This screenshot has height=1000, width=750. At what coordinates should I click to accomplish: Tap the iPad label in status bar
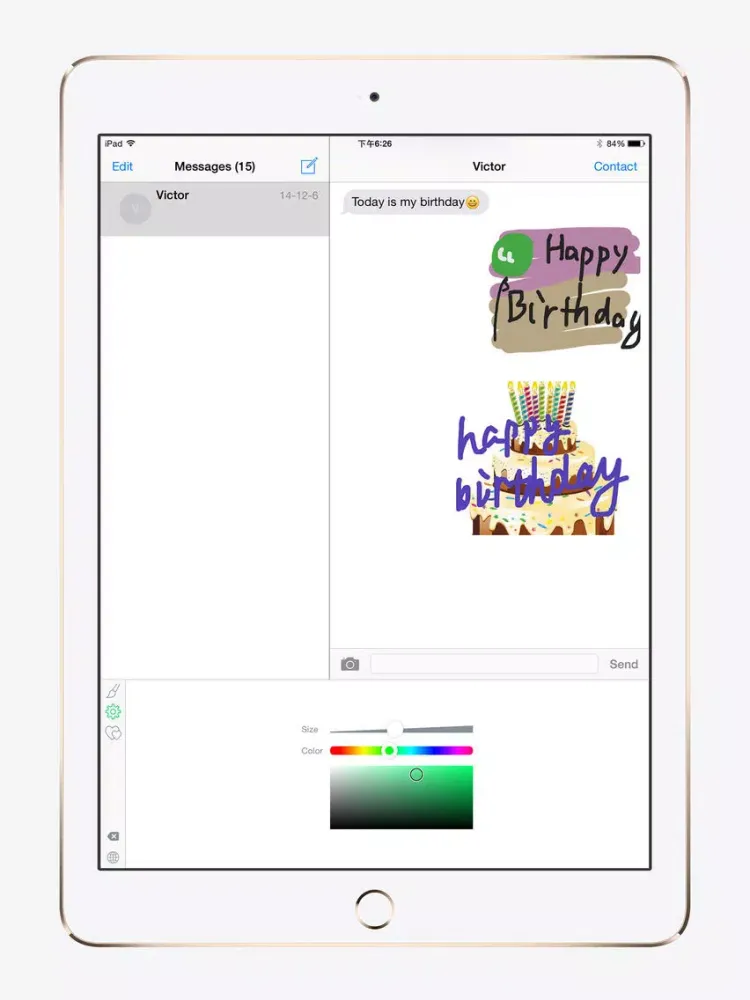[114, 143]
